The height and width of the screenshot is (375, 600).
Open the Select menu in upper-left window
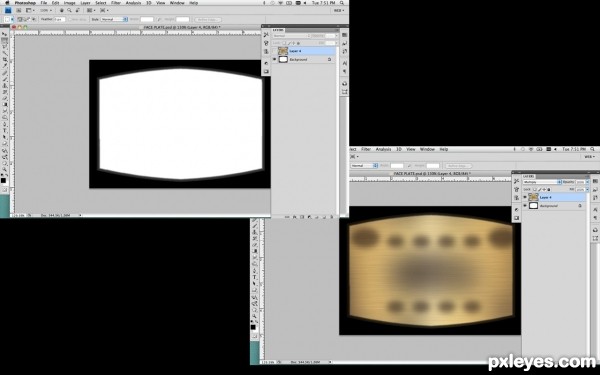pyautogui.click(x=101, y=3)
